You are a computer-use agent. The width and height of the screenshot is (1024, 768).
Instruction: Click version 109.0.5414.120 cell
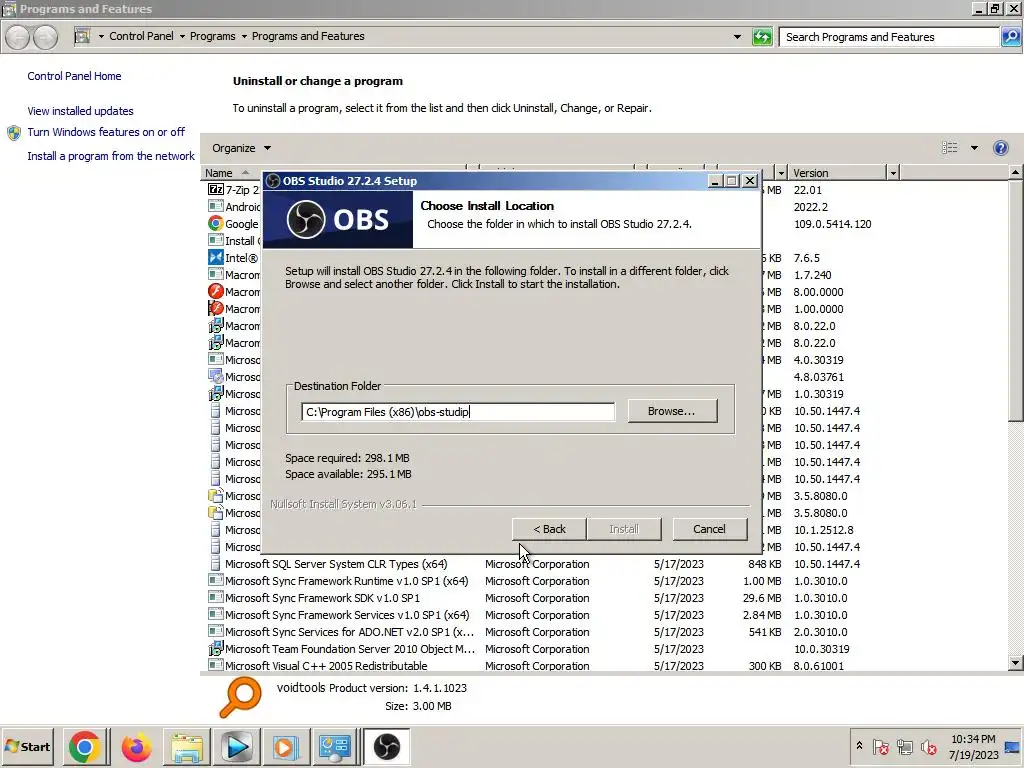(833, 224)
